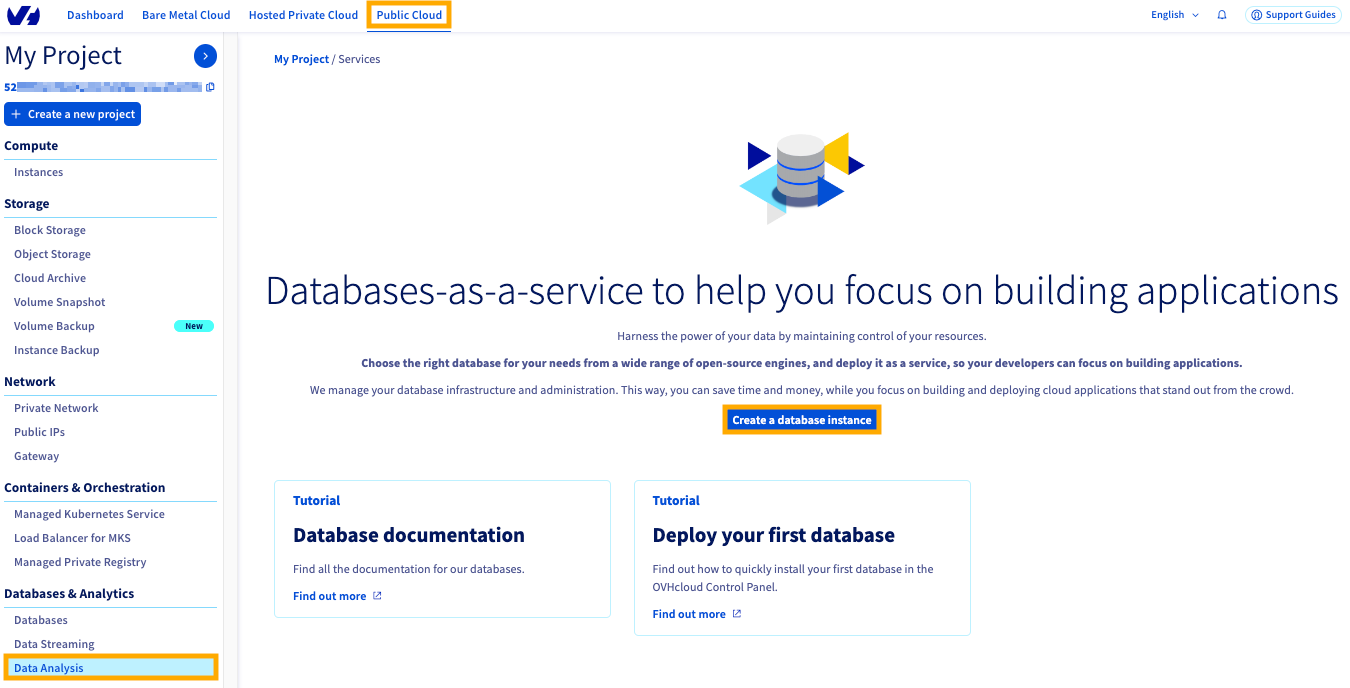Viewport: 1350px width, 688px height.
Task: Switch to the Public Cloud tab
Action: point(408,15)
